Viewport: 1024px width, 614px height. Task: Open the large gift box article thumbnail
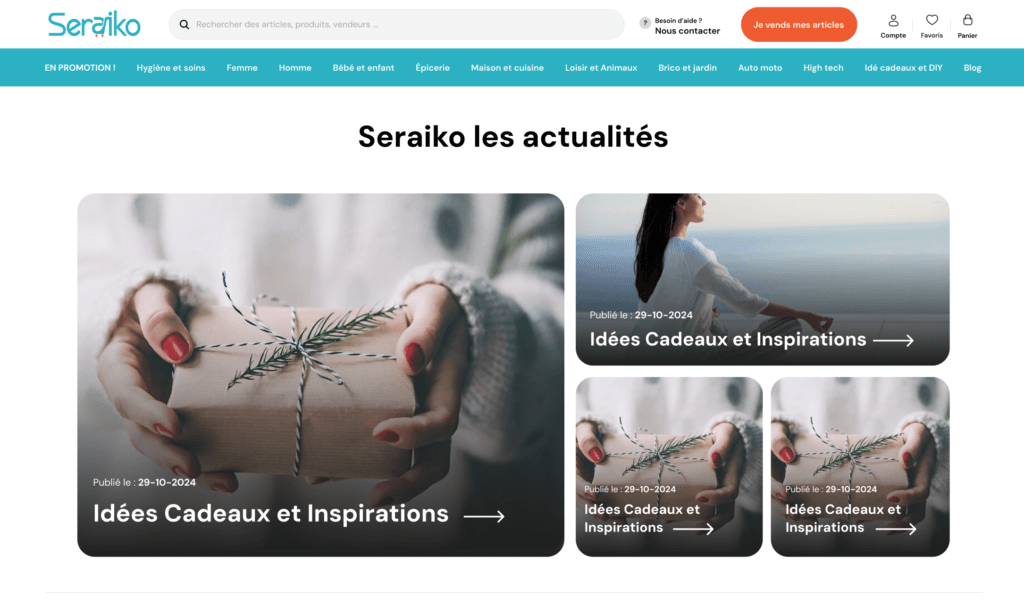pos(321,375)
